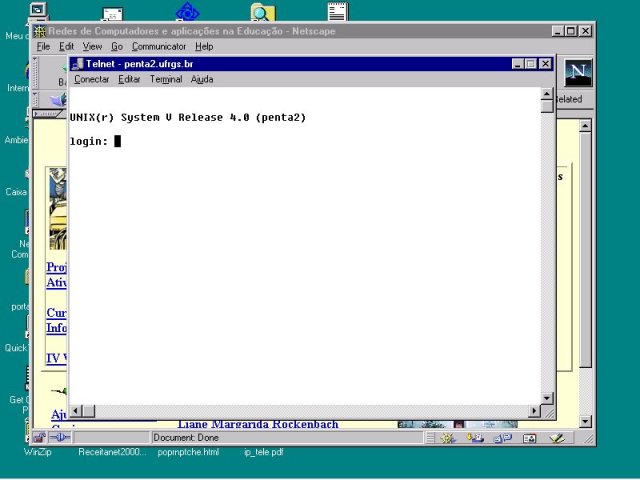This screenshot has height=480, width=640.
Task: Open Netscape's Edit menu
Action: 66,47
